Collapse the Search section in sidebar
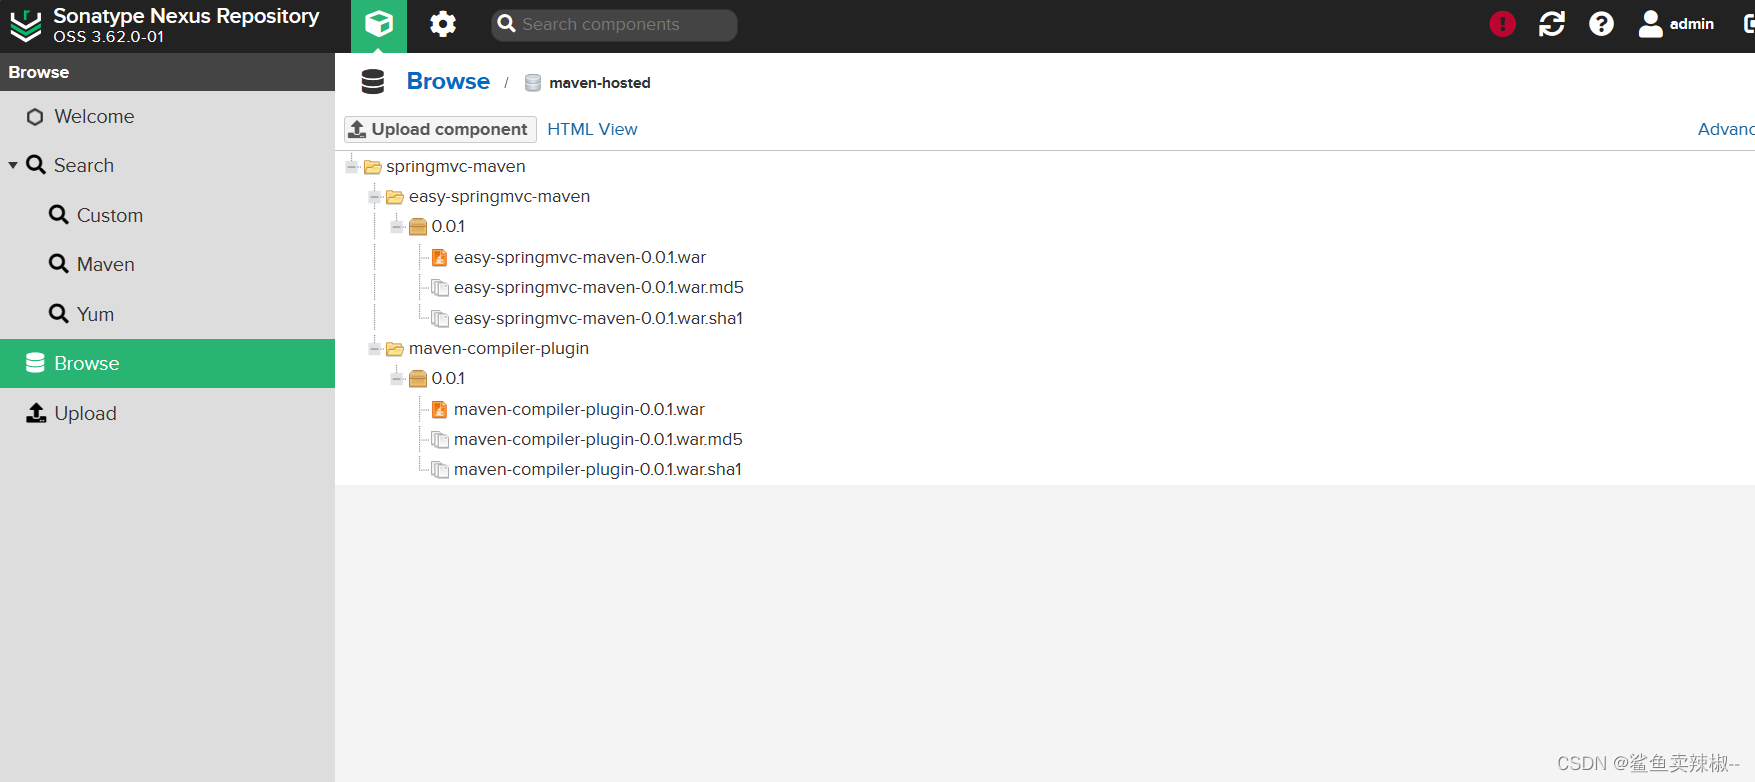This screenshot has height=782, width=1755. [13, 165]
